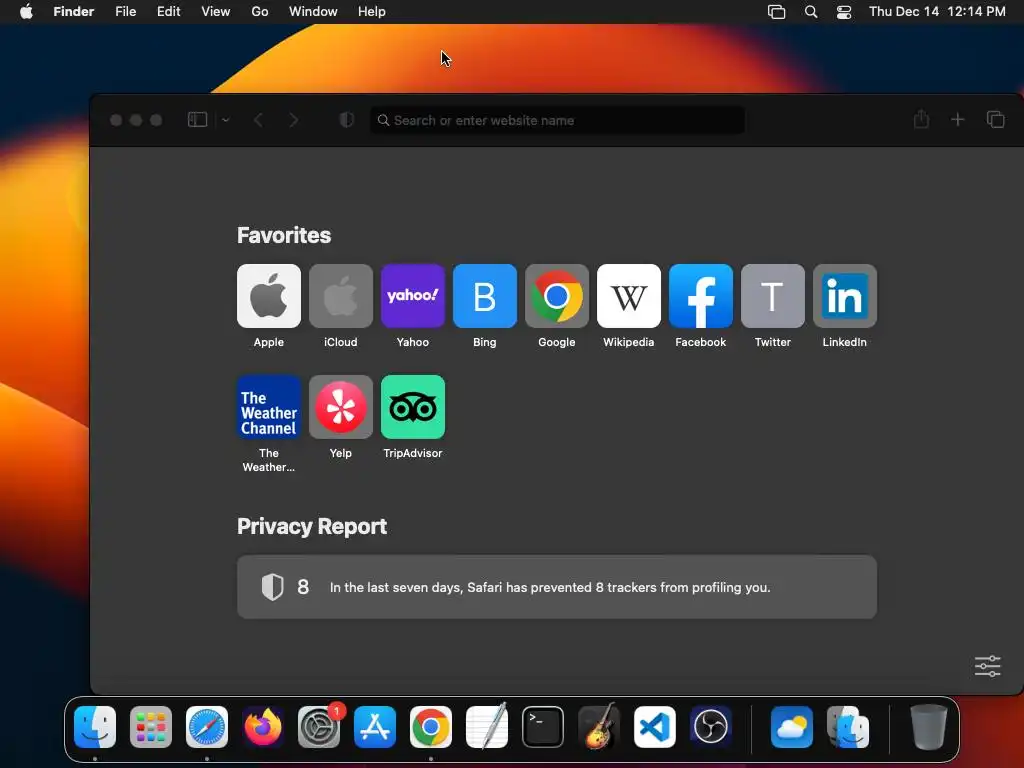Open the Apple favorite in Safari
Viewport: 1024px width, 768px height.
[268, 296]
